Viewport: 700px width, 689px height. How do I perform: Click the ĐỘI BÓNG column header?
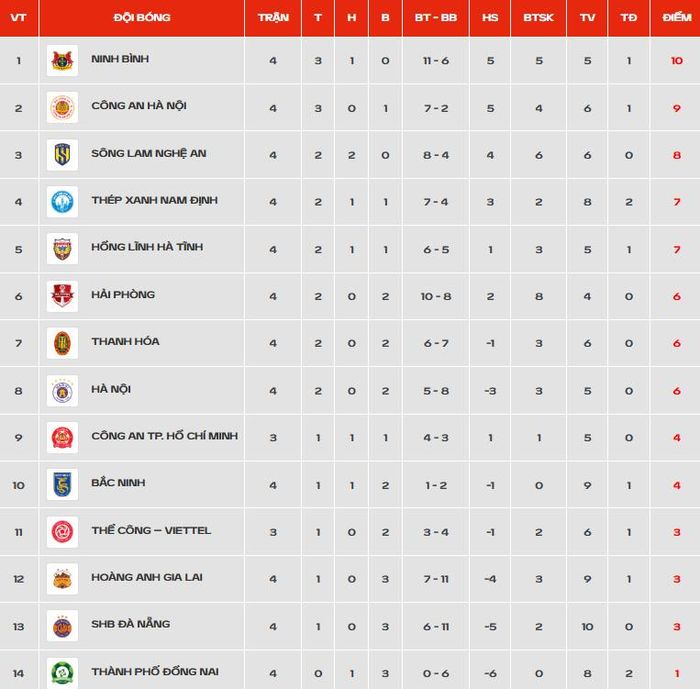142,17
